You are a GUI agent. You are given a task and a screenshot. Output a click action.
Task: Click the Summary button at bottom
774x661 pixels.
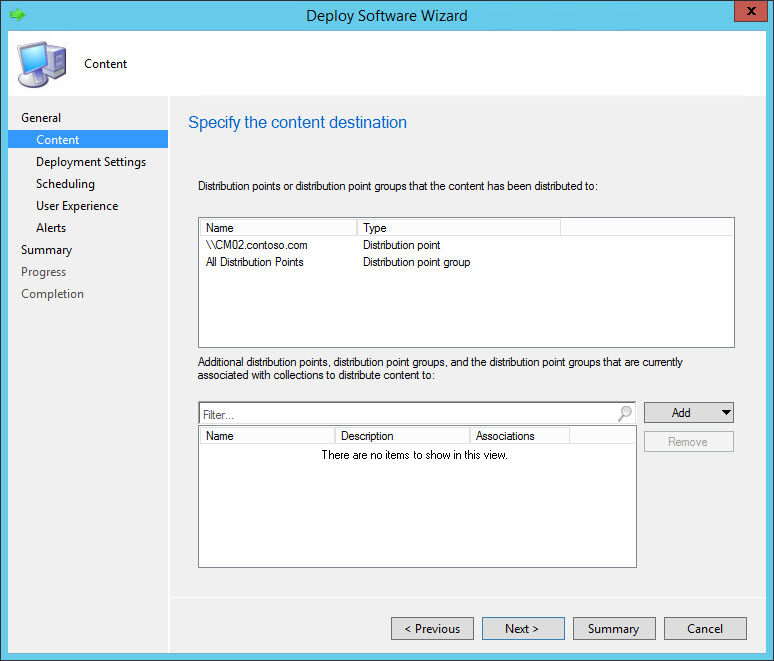click(x=613, y=628)
